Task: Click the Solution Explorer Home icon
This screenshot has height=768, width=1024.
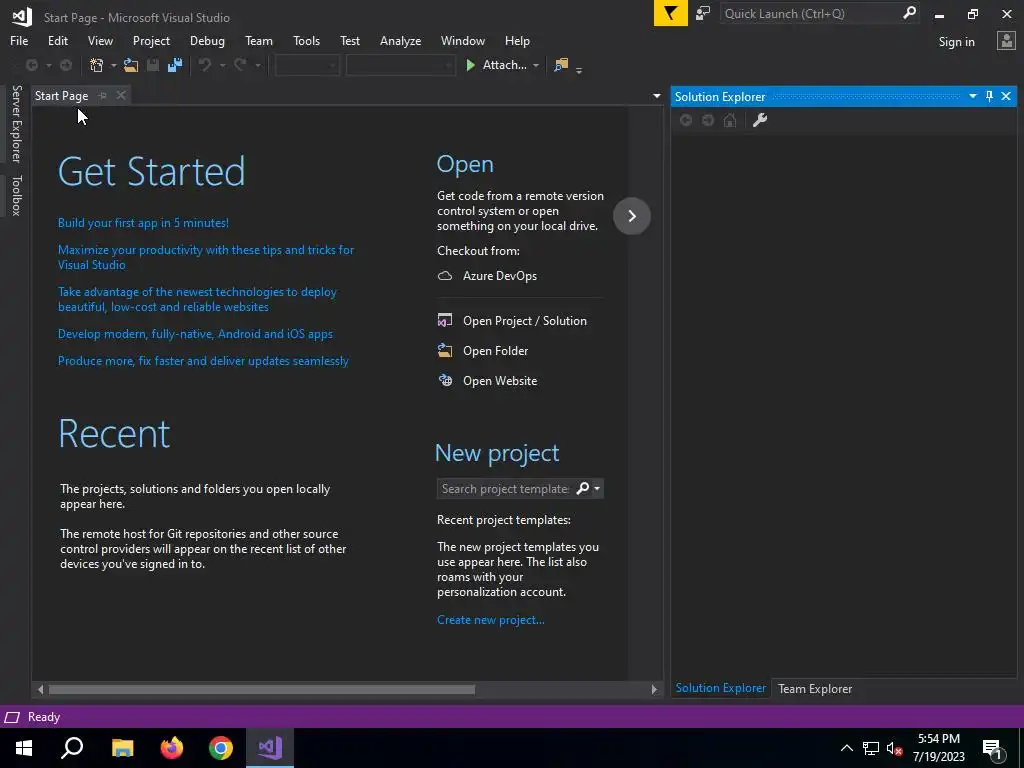Action: point(730,120)
